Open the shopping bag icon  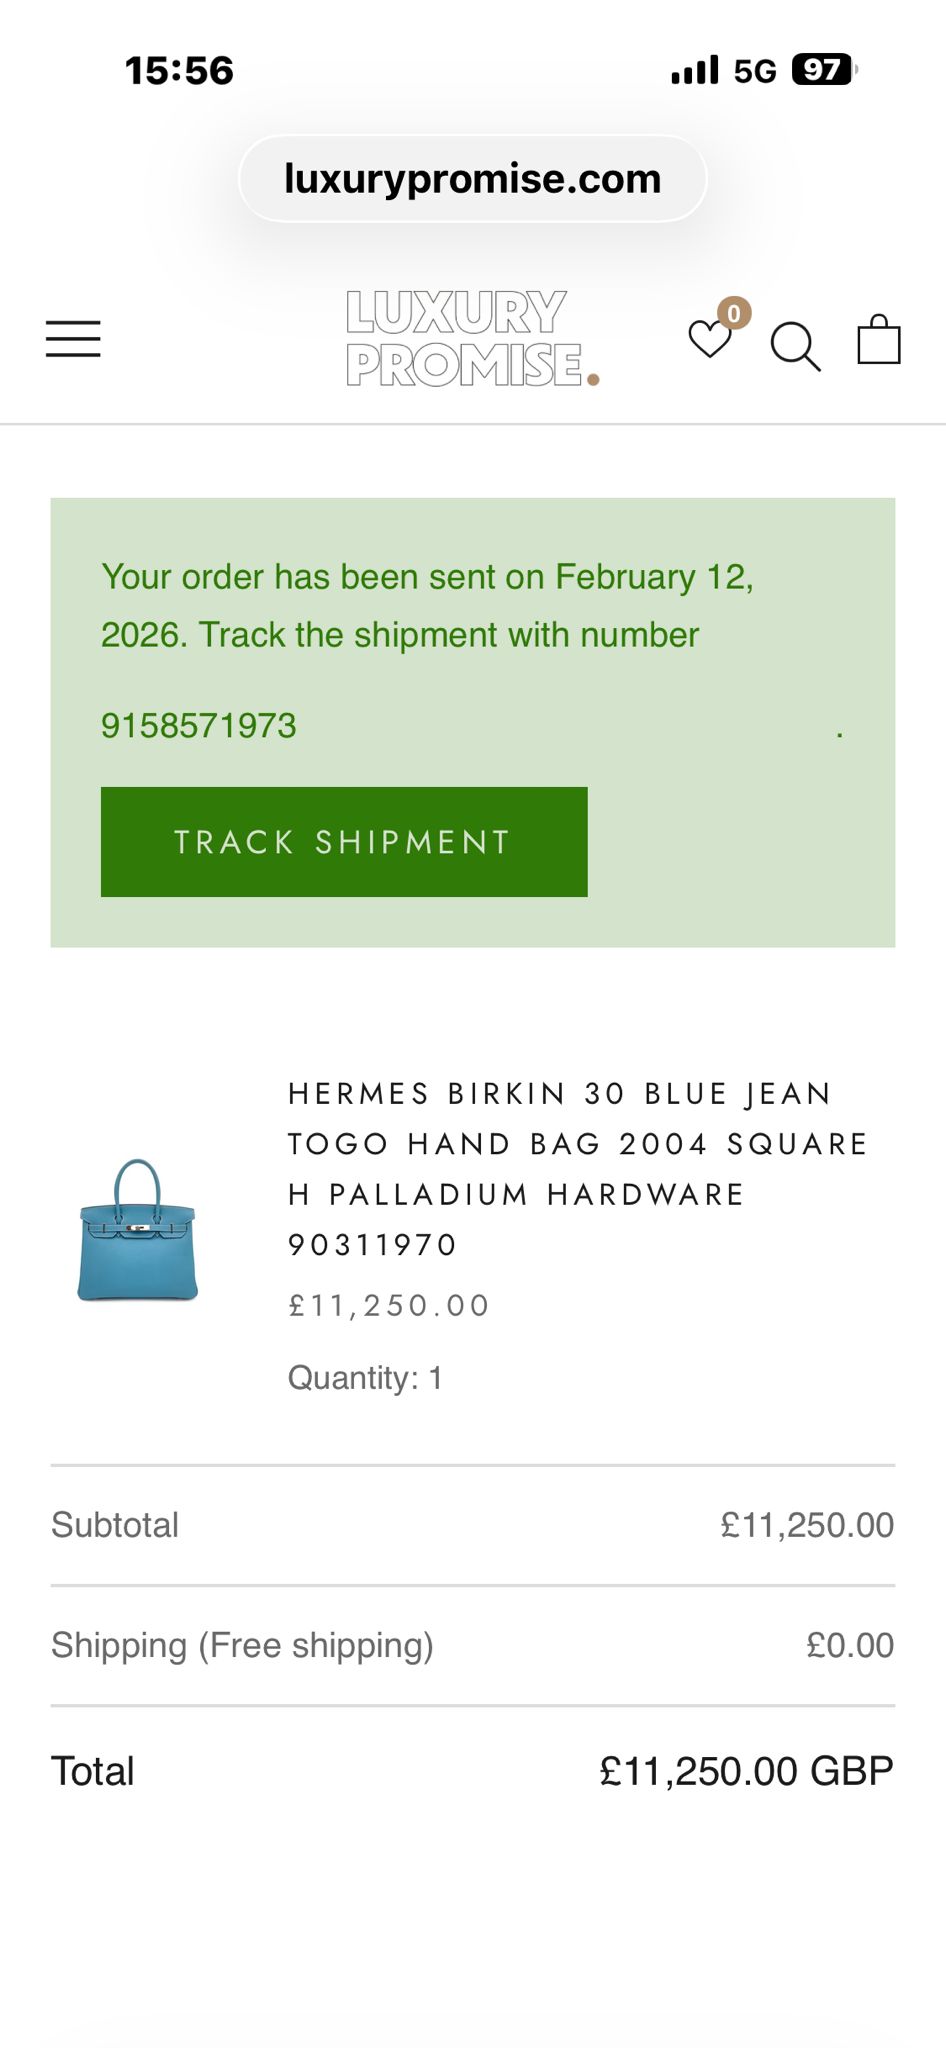[880, 340]
